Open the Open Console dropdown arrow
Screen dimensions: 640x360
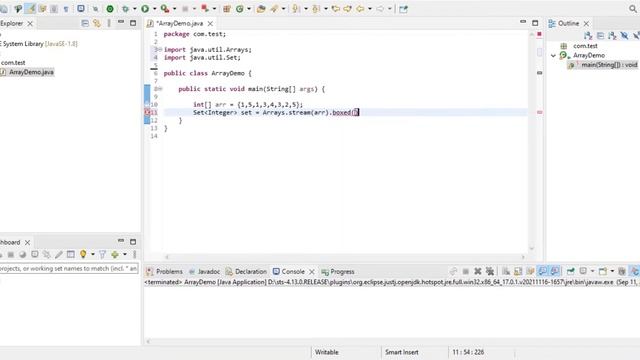point(612,271)
